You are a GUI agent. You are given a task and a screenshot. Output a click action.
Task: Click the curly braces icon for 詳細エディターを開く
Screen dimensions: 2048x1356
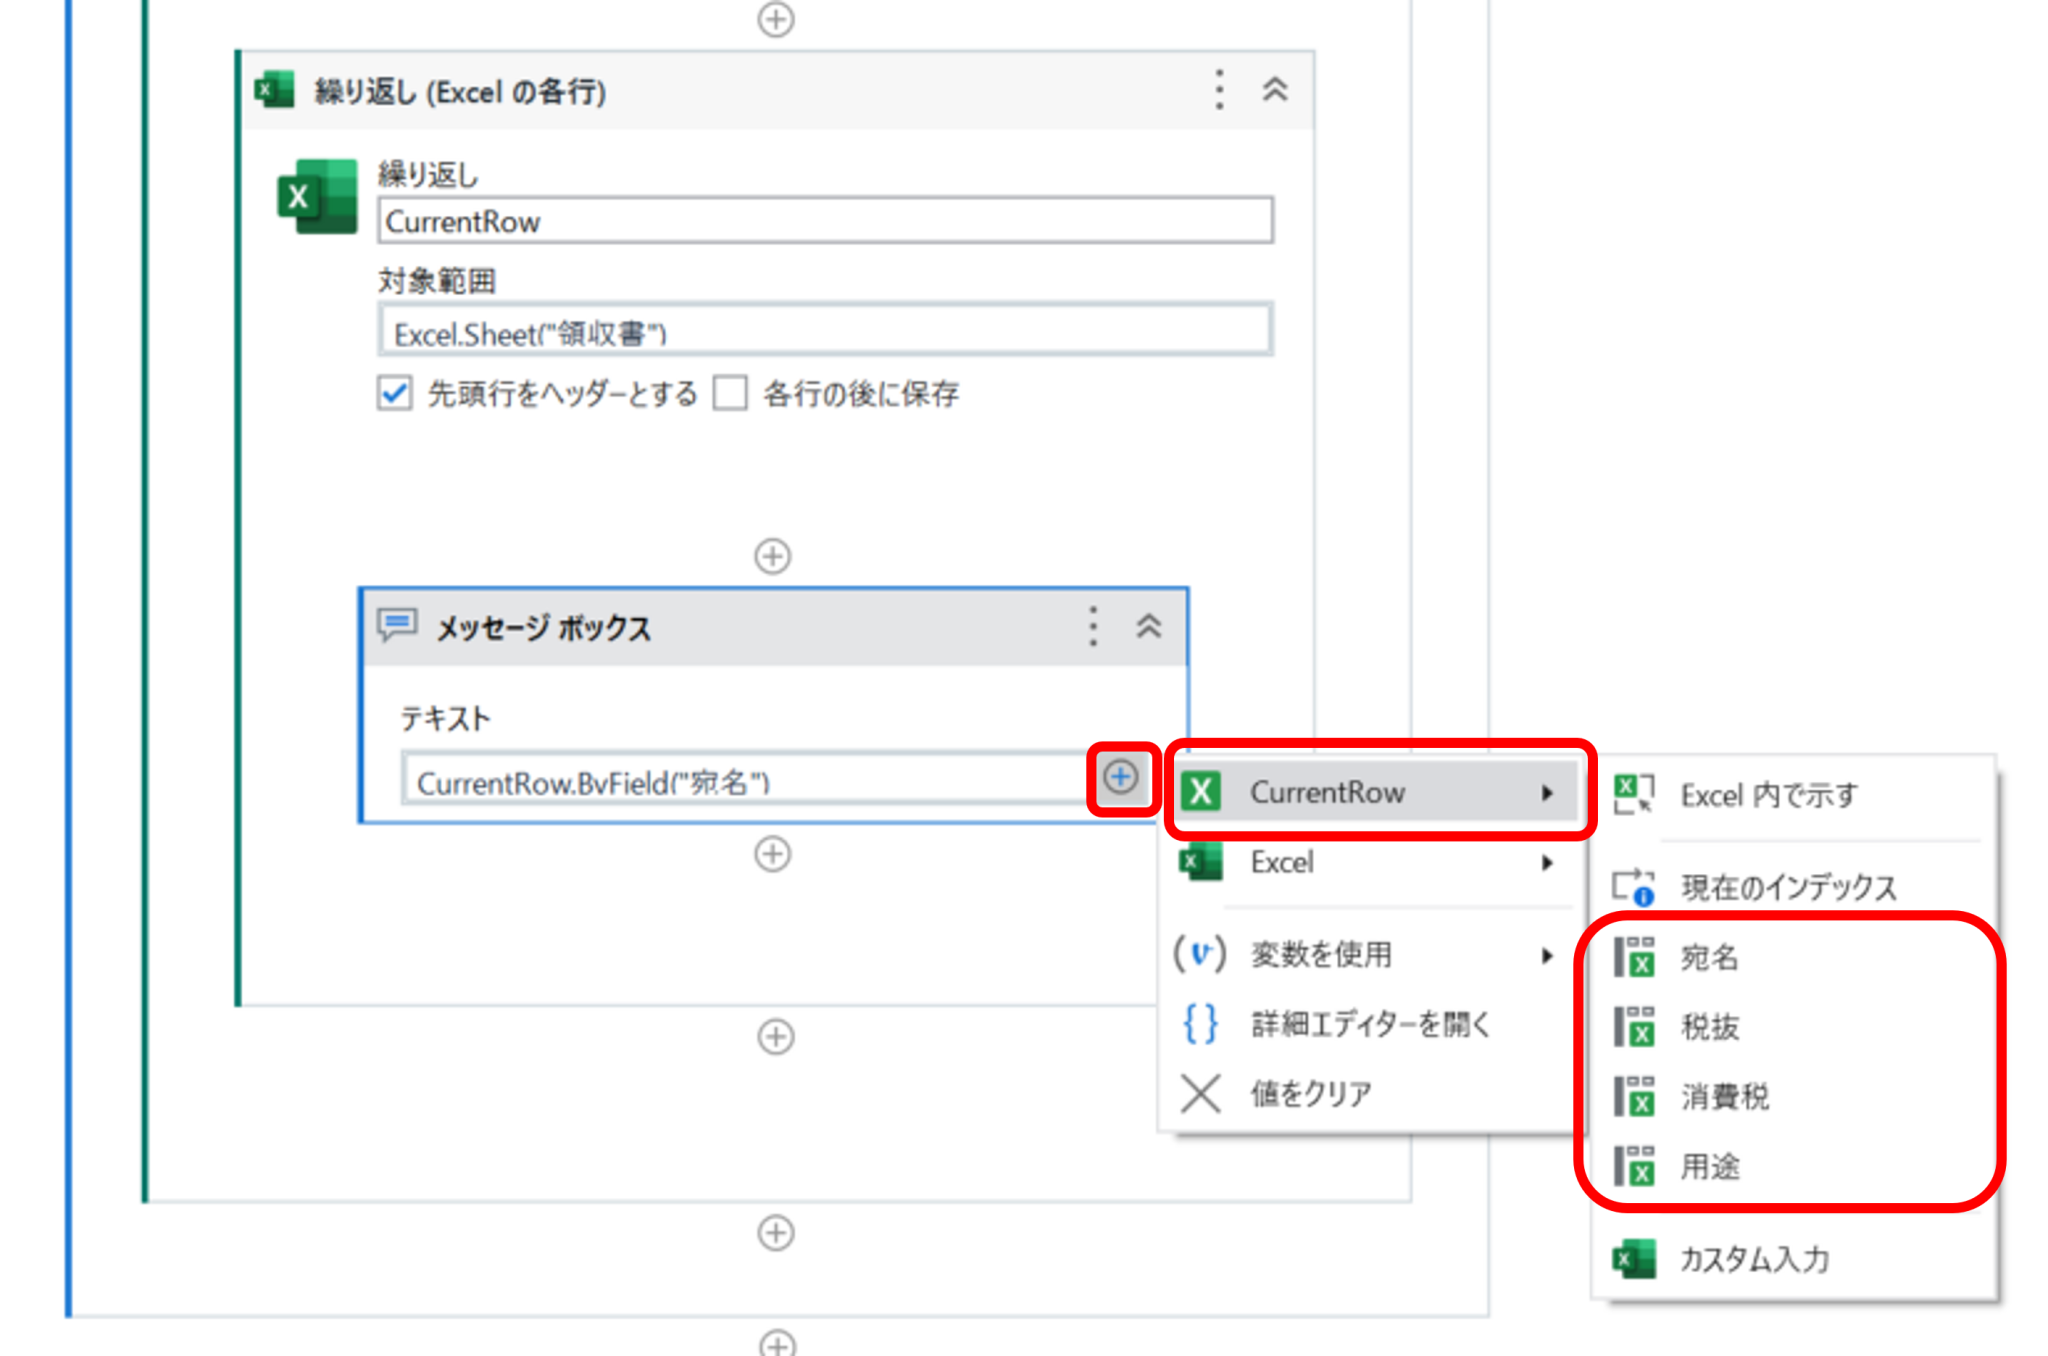[1199, 1023]
